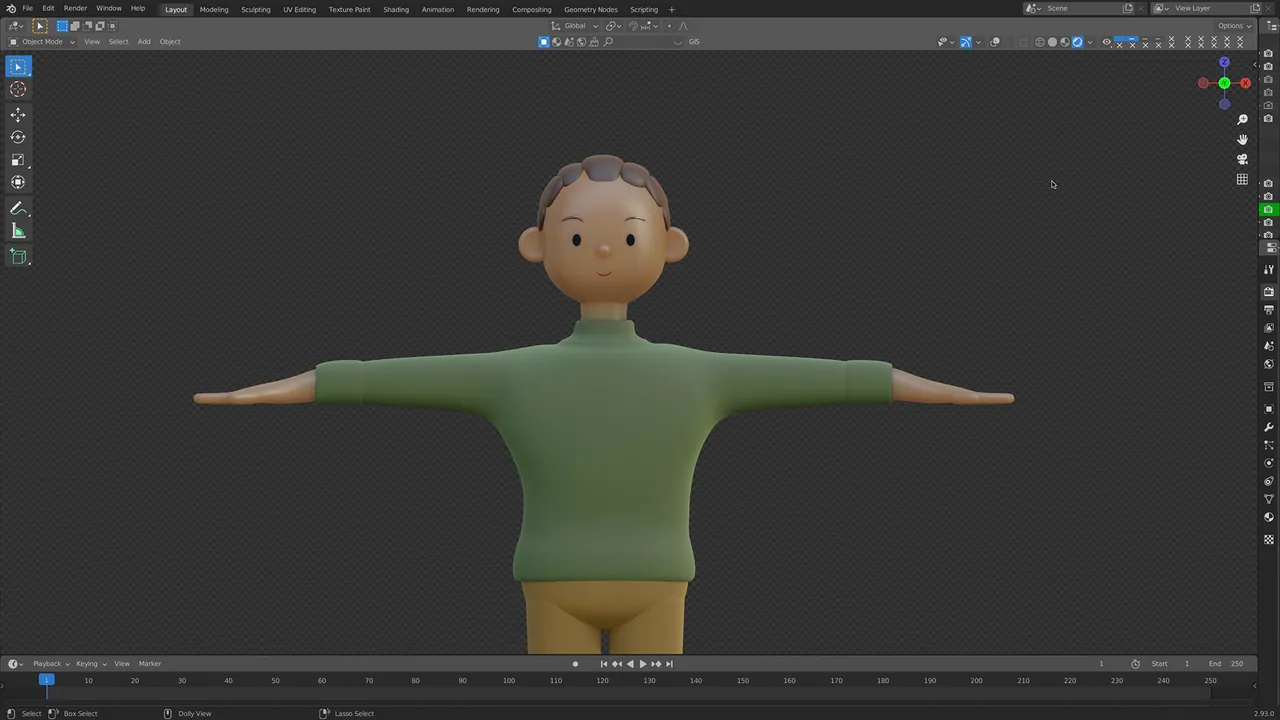Open the Render menu

(x=75, y=8)
